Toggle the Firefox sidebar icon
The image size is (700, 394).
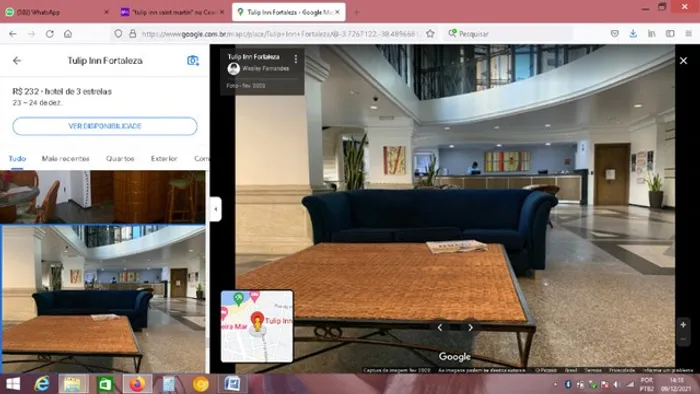670,34
